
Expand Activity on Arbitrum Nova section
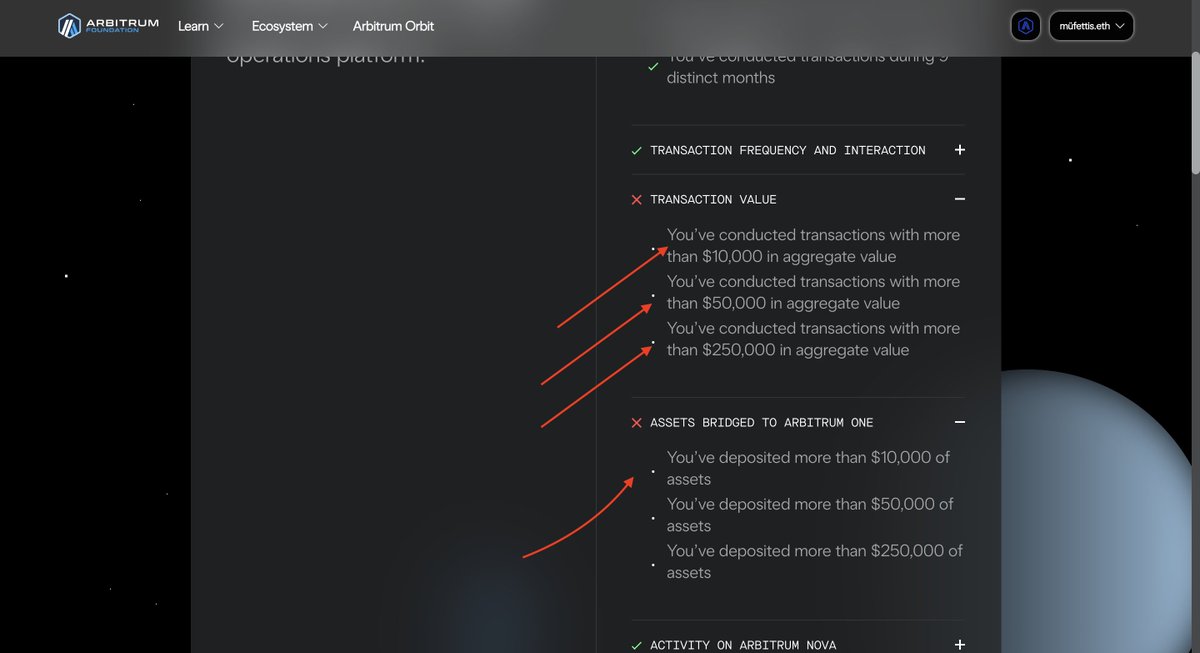959,645
